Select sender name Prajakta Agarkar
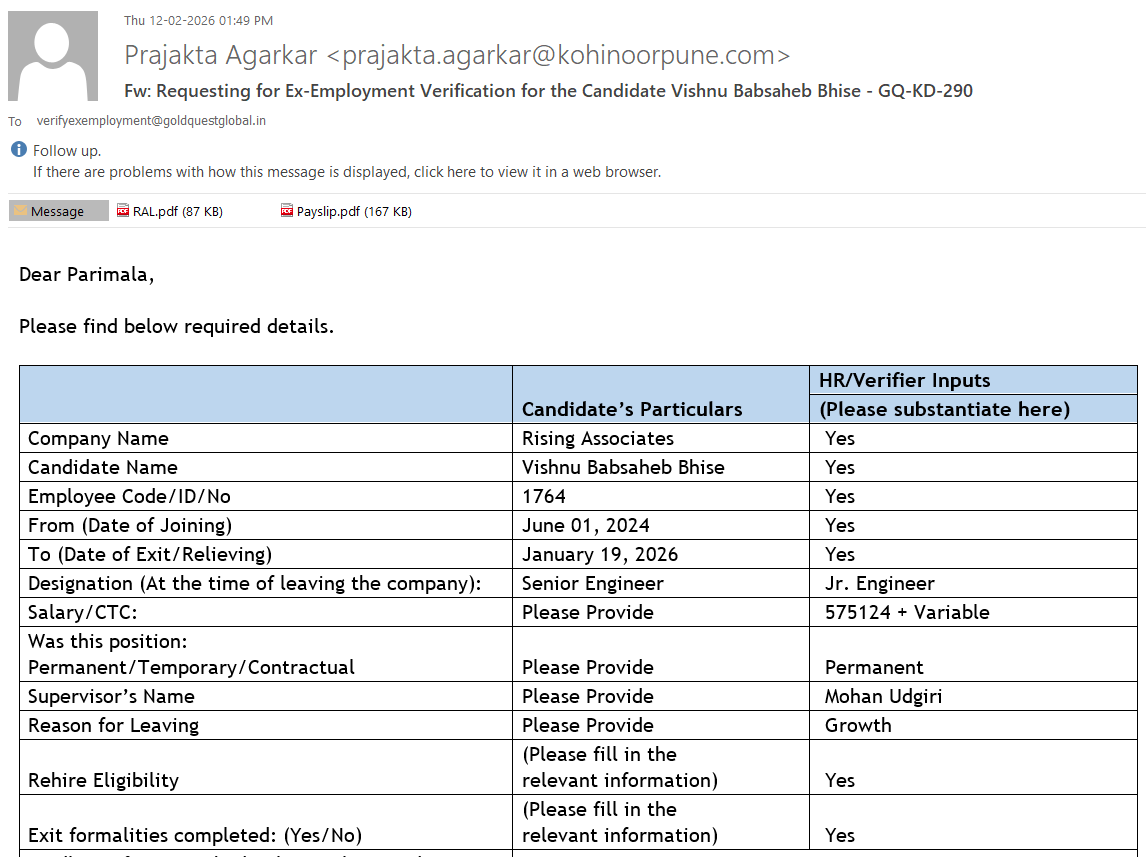Viewport: 1146px width, 857px height. [x=221, y=55]
